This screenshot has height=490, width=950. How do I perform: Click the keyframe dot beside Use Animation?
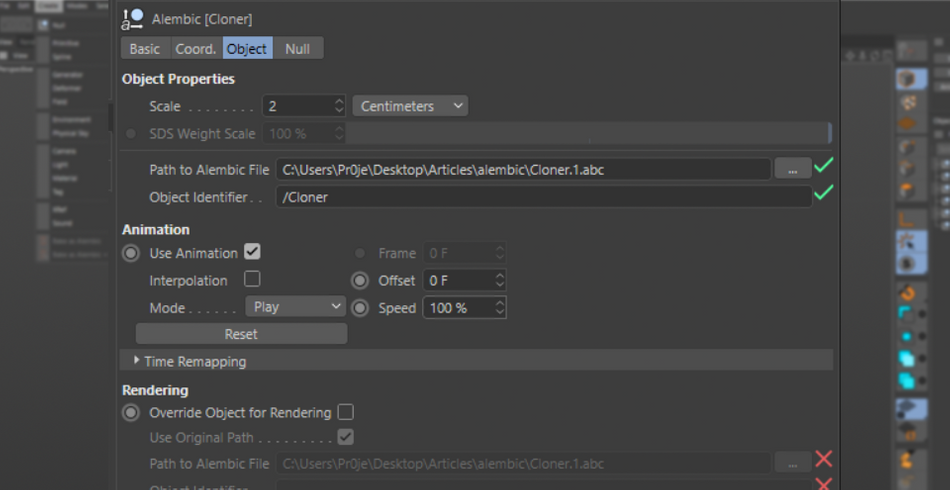tap(131, 253)
